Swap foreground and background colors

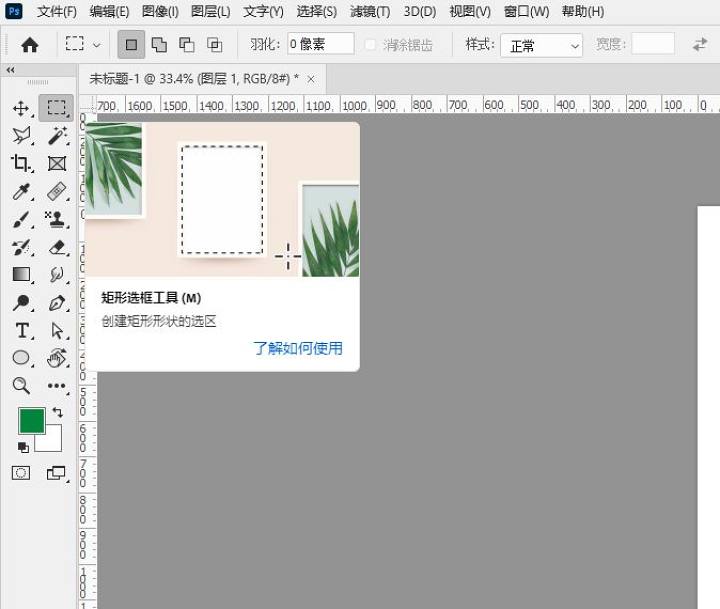point(58,412)
